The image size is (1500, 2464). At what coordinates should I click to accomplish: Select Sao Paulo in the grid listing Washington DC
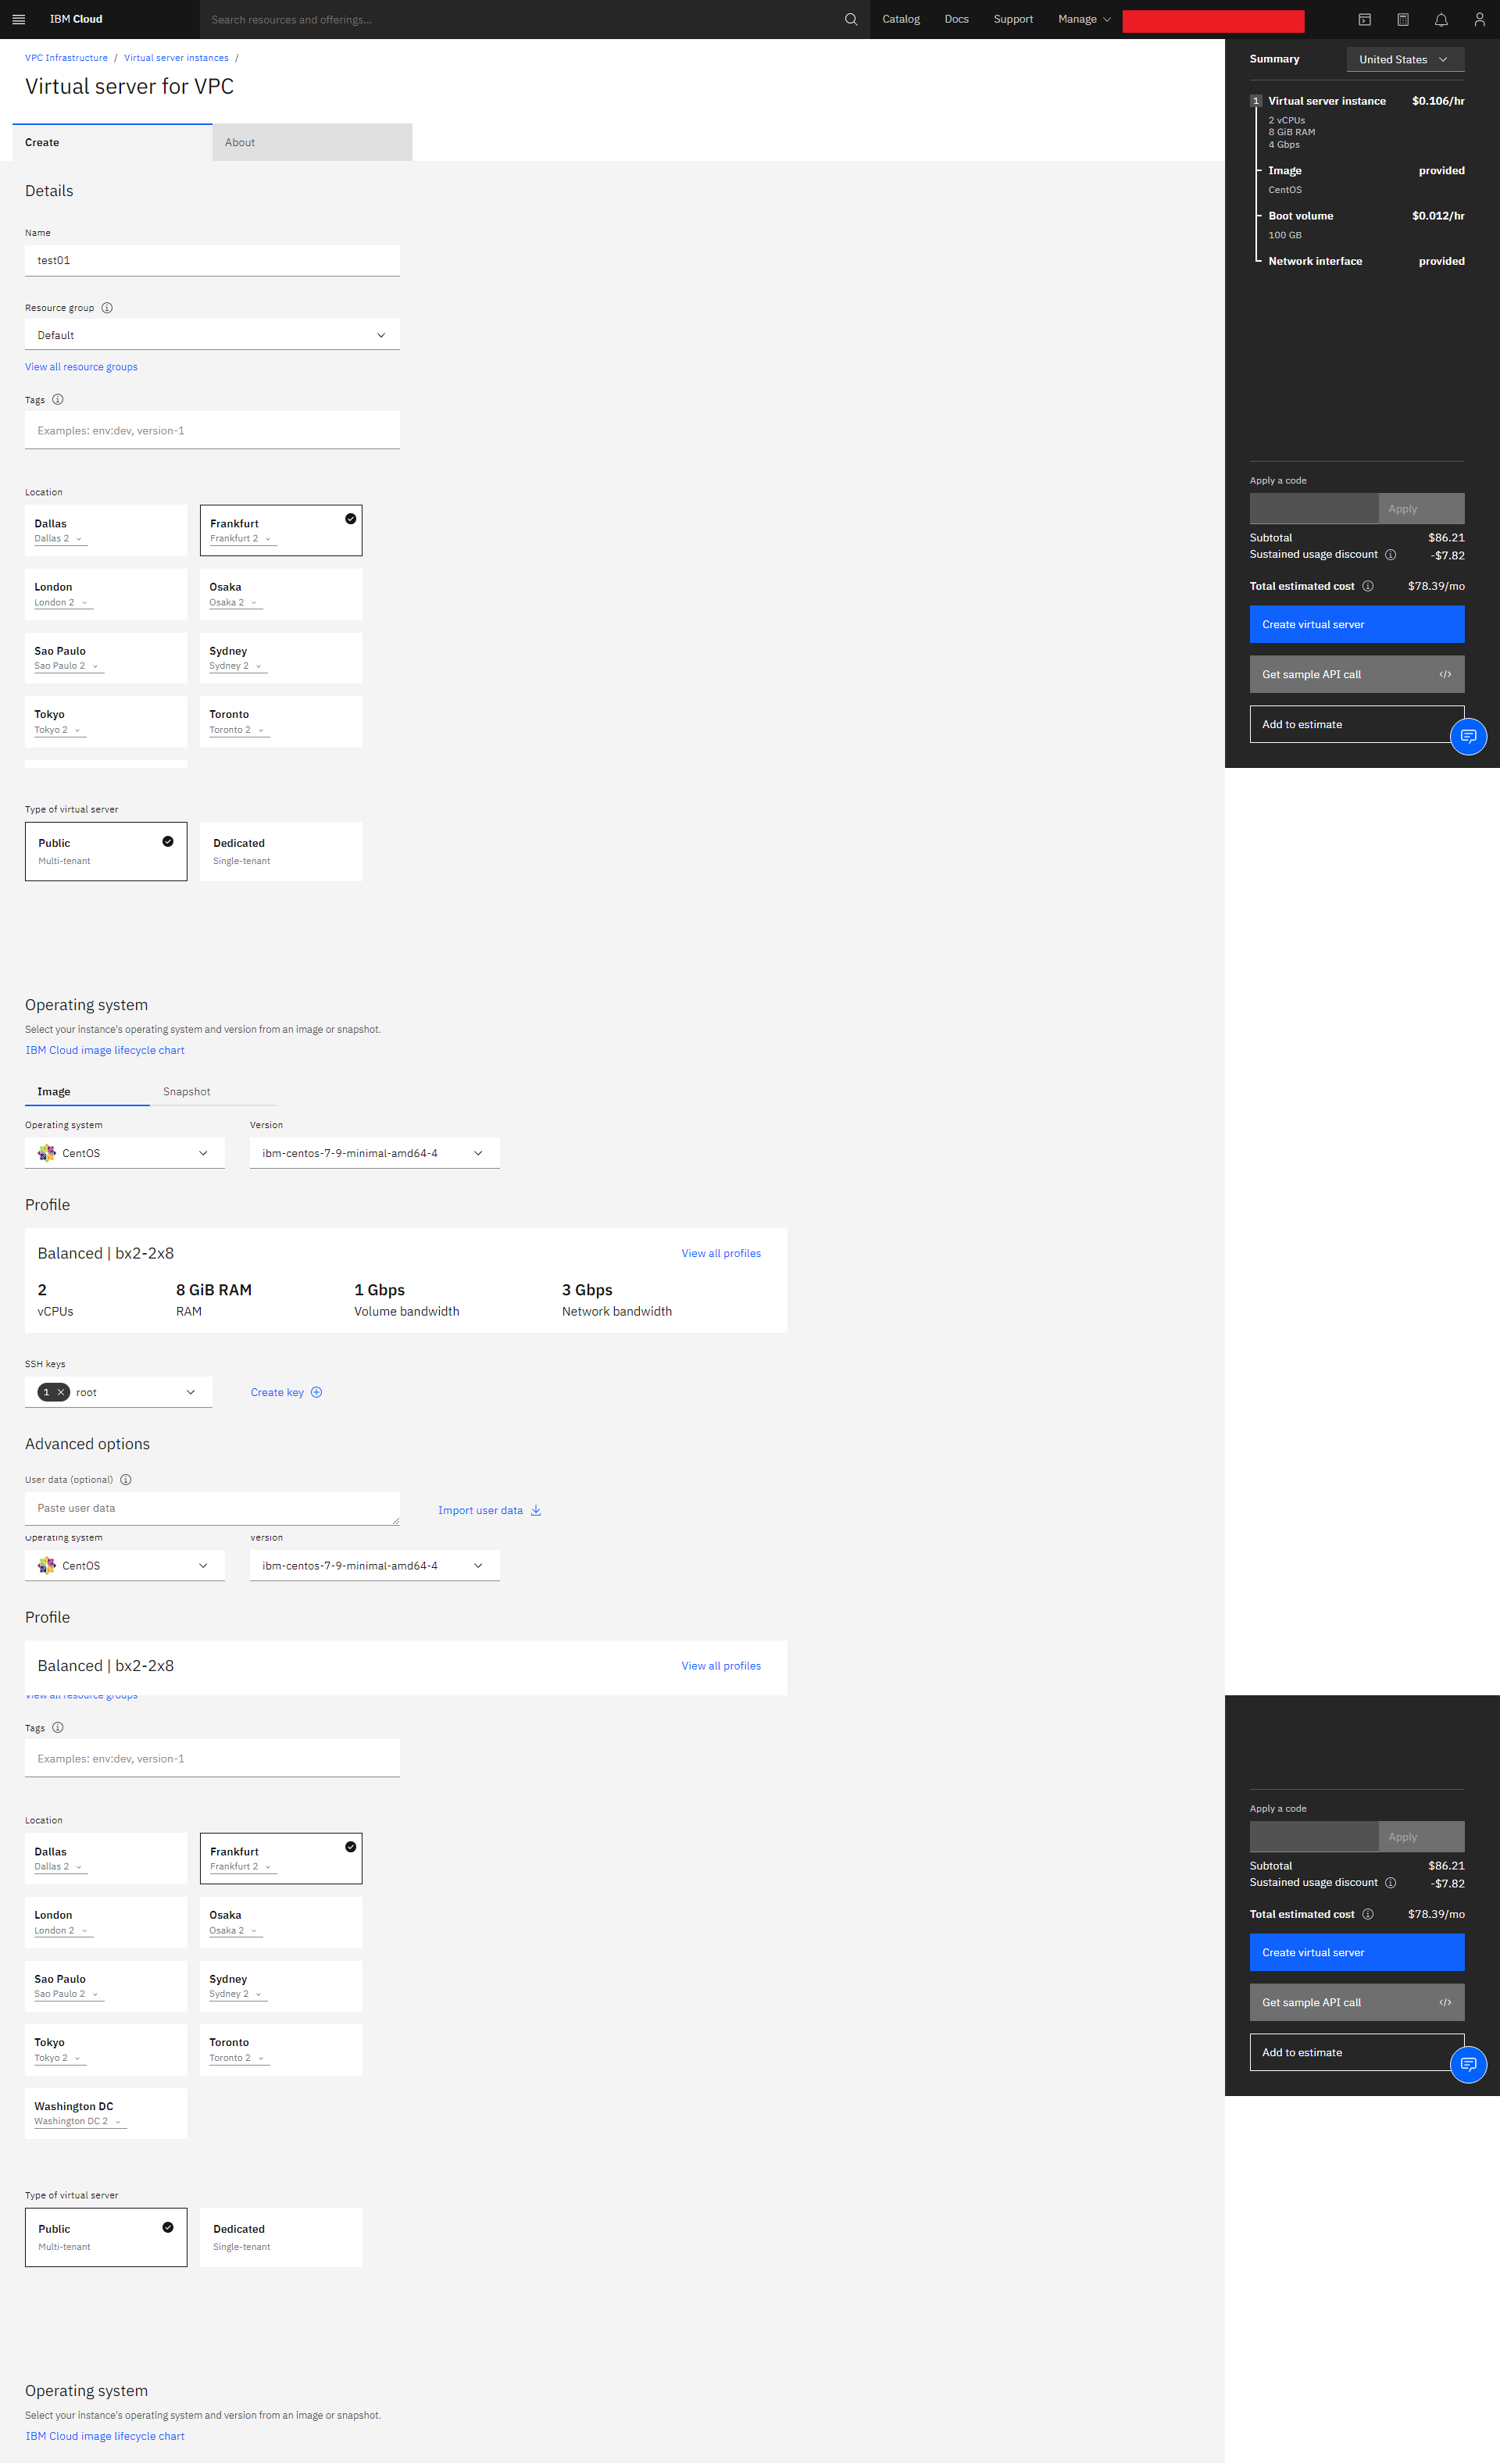(x=106, y=1986)
